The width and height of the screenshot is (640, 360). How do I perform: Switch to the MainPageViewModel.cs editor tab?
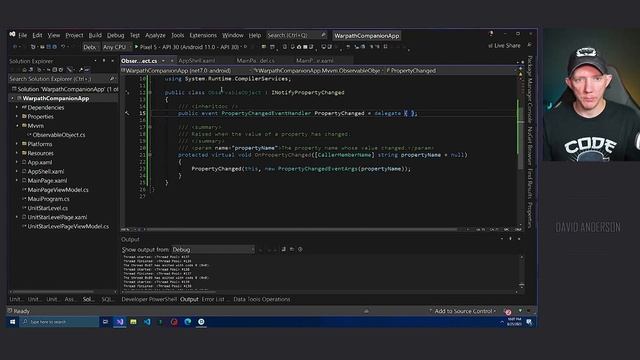(256, 60)
